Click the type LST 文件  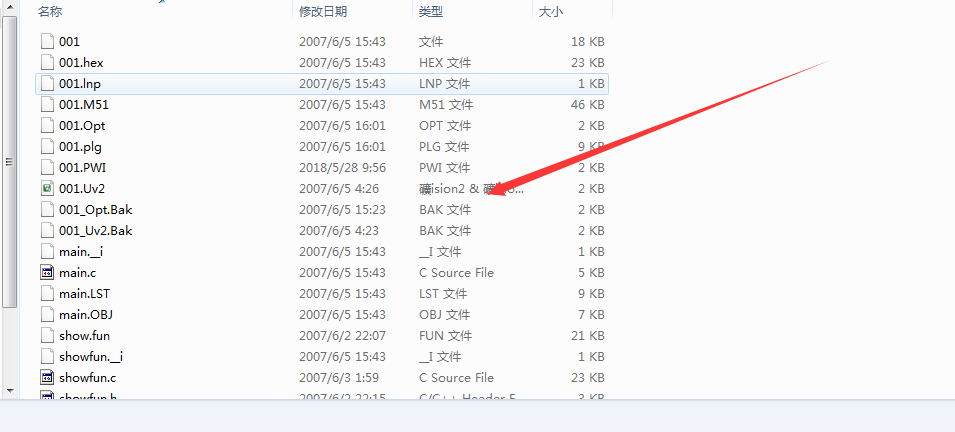pos(443,293)
